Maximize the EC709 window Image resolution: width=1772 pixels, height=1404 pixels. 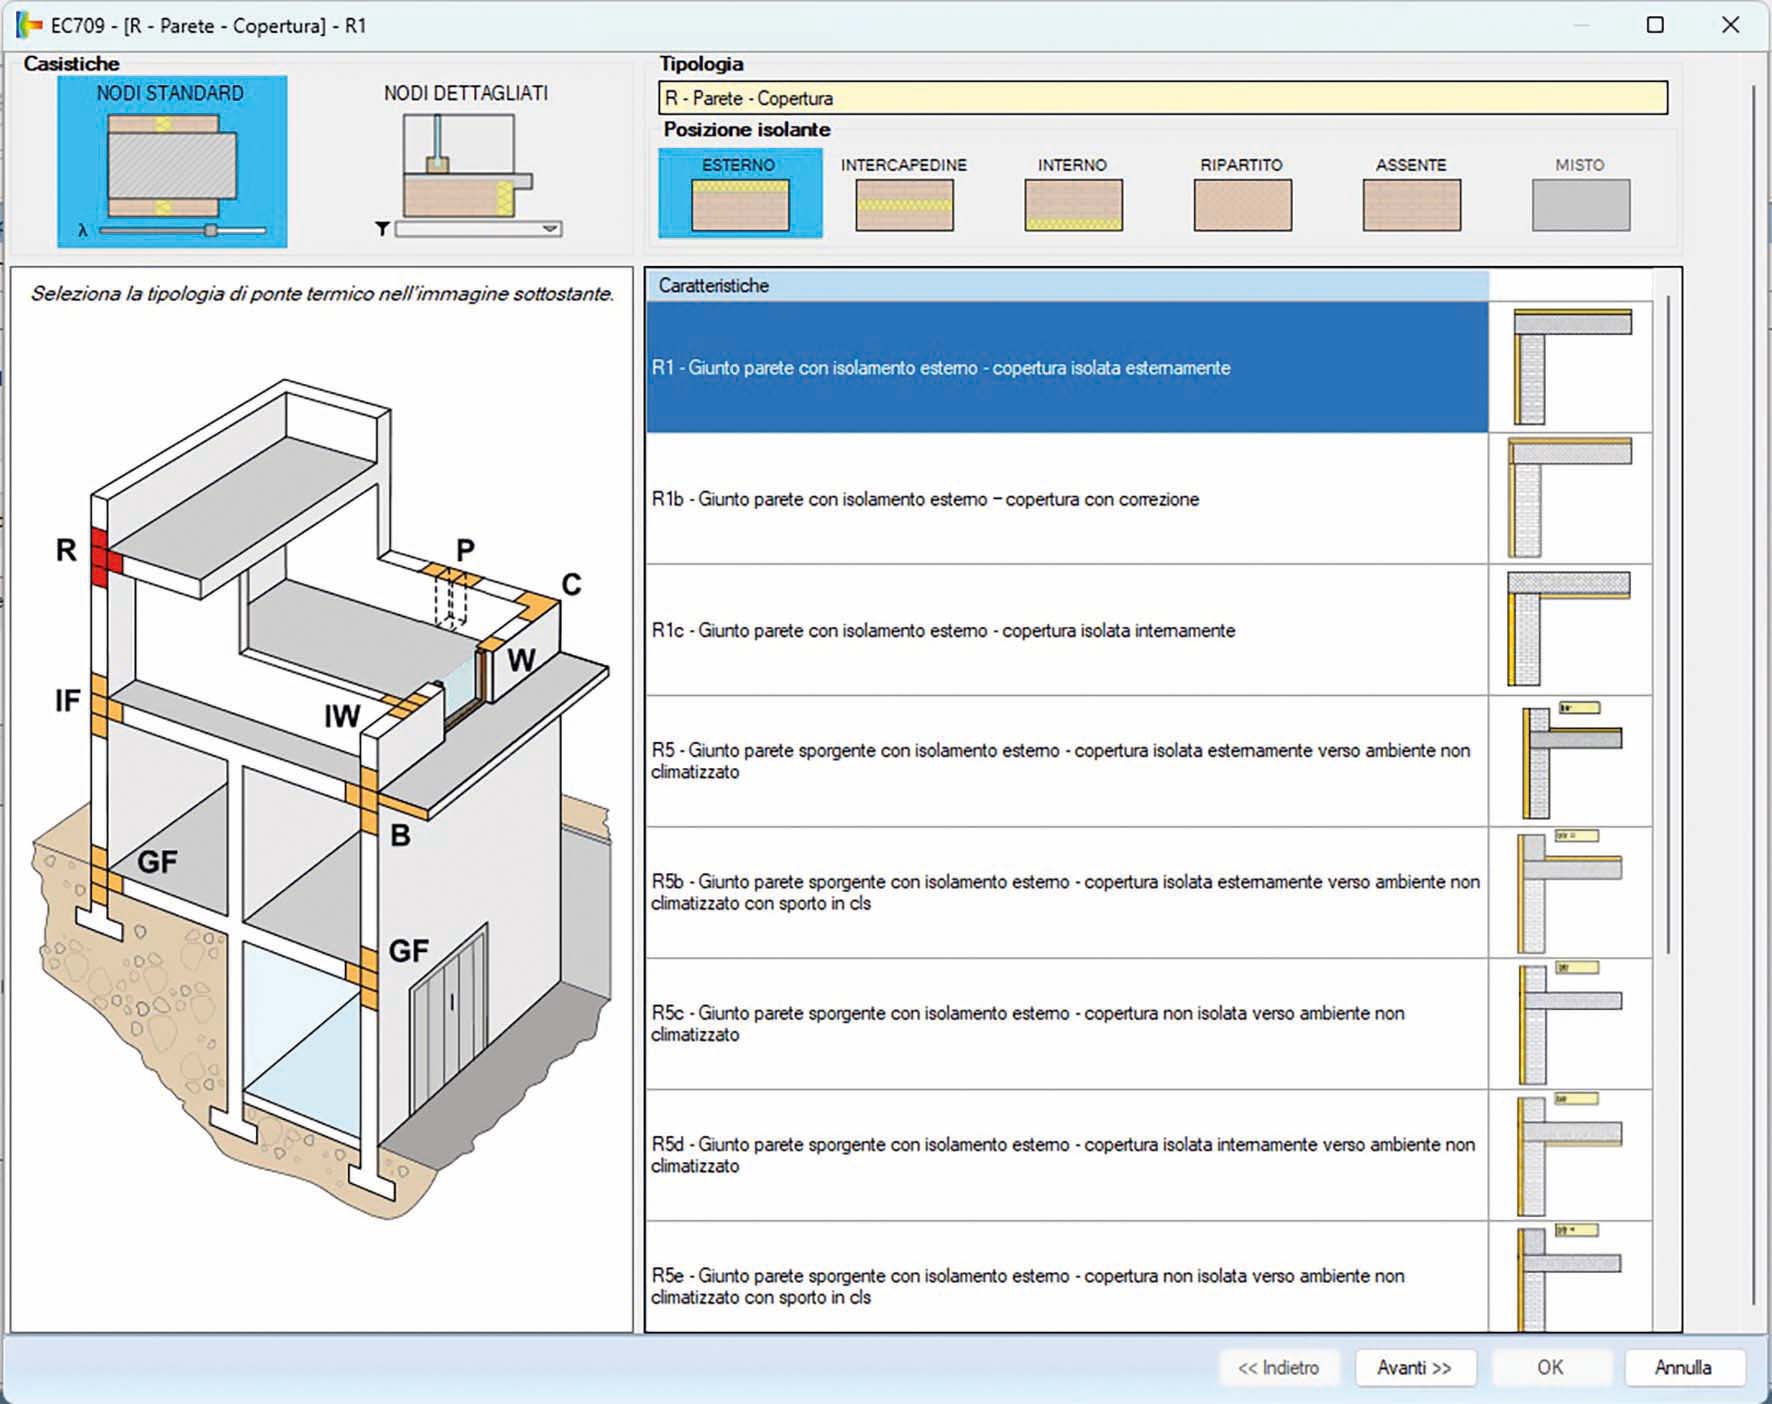[1655, 25]
